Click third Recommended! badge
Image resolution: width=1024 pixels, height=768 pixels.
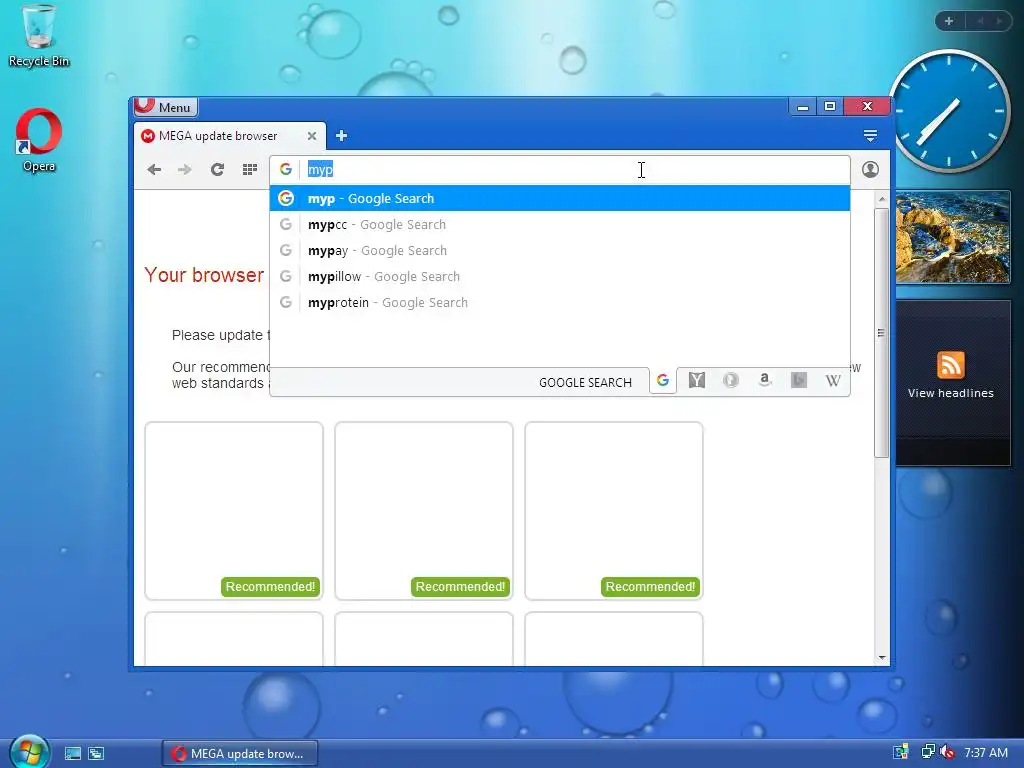[x=650, y=586]
